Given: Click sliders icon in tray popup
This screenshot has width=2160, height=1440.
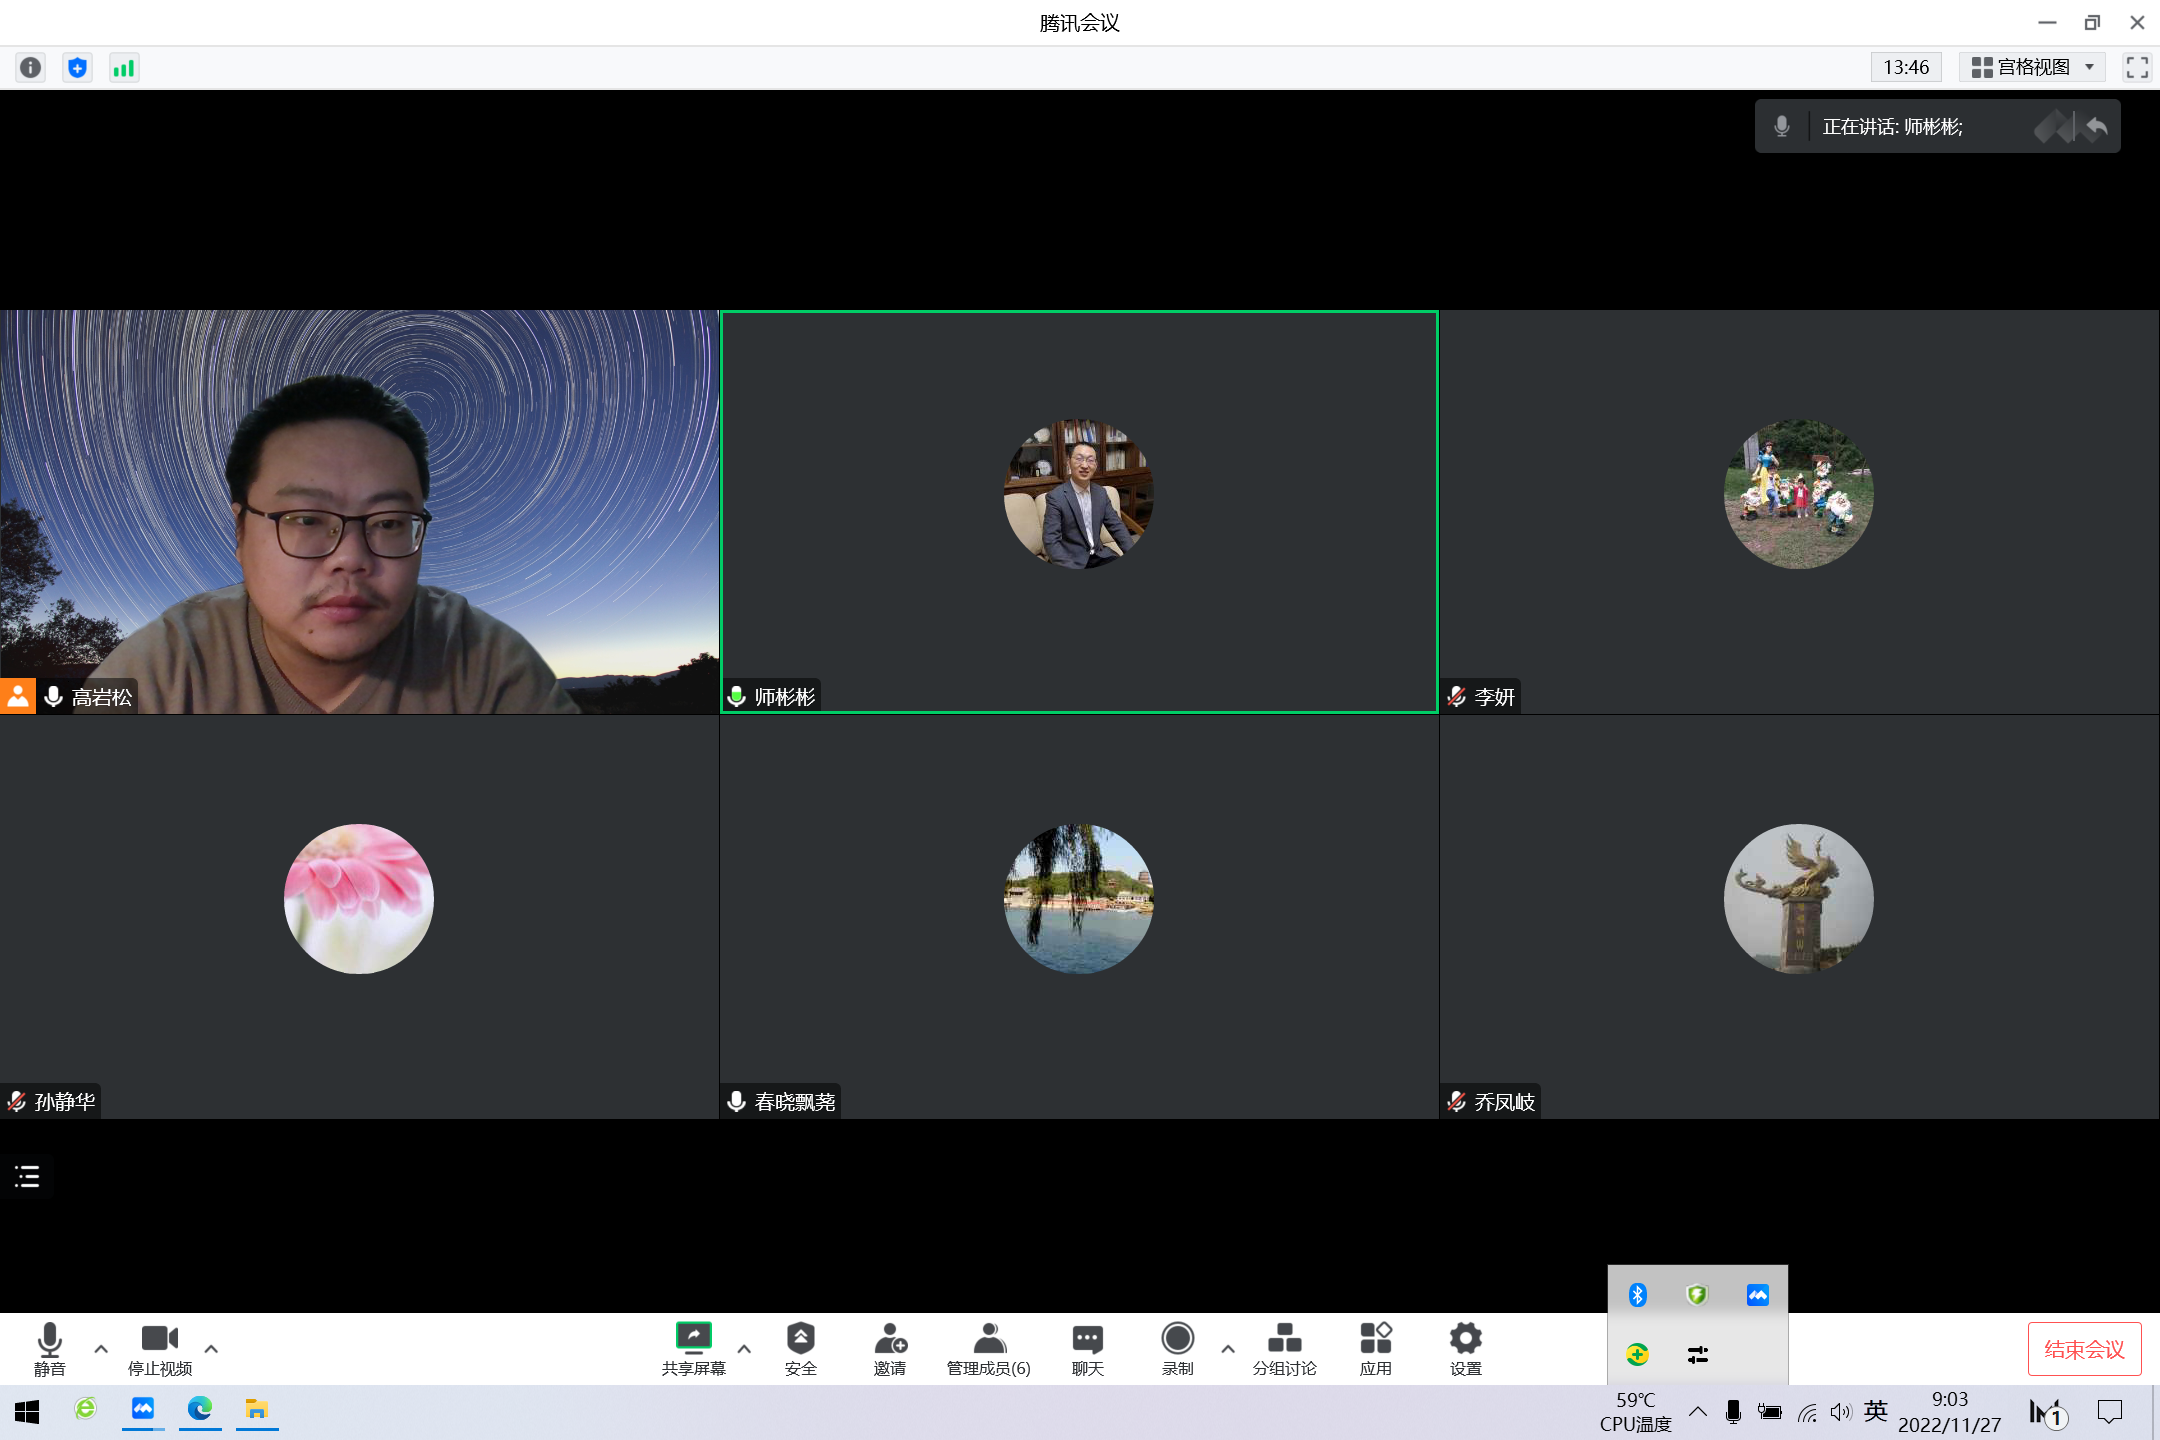Looking at the screenshot, I should [1697, 1354].
